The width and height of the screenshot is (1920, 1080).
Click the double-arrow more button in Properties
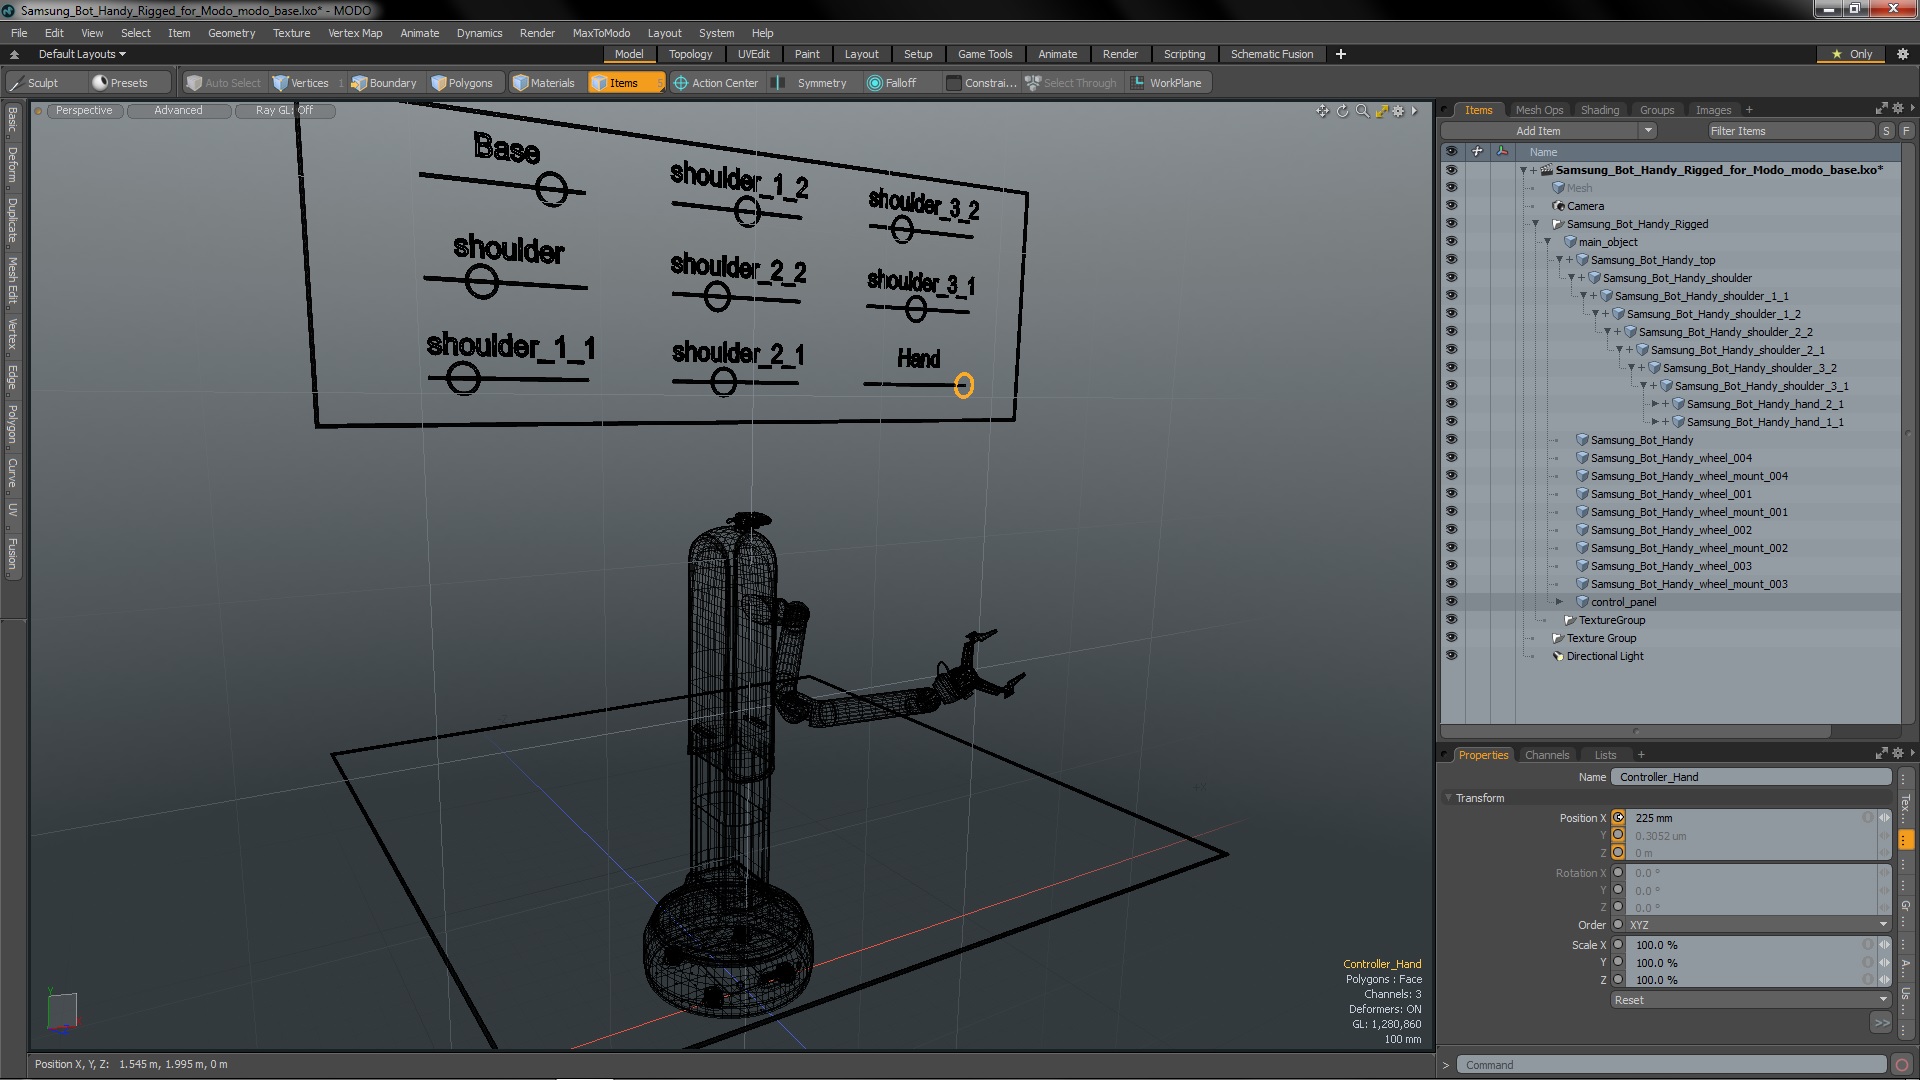(1880, 1022)
